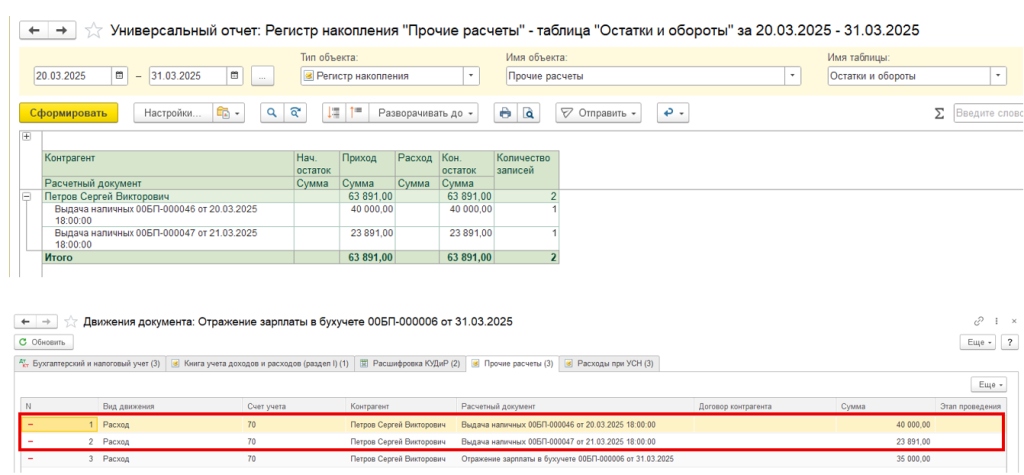Open the Еще menu next to help button
This screenshot has width=1024, height=475.
pyautogui.click(x=978, y=342)
